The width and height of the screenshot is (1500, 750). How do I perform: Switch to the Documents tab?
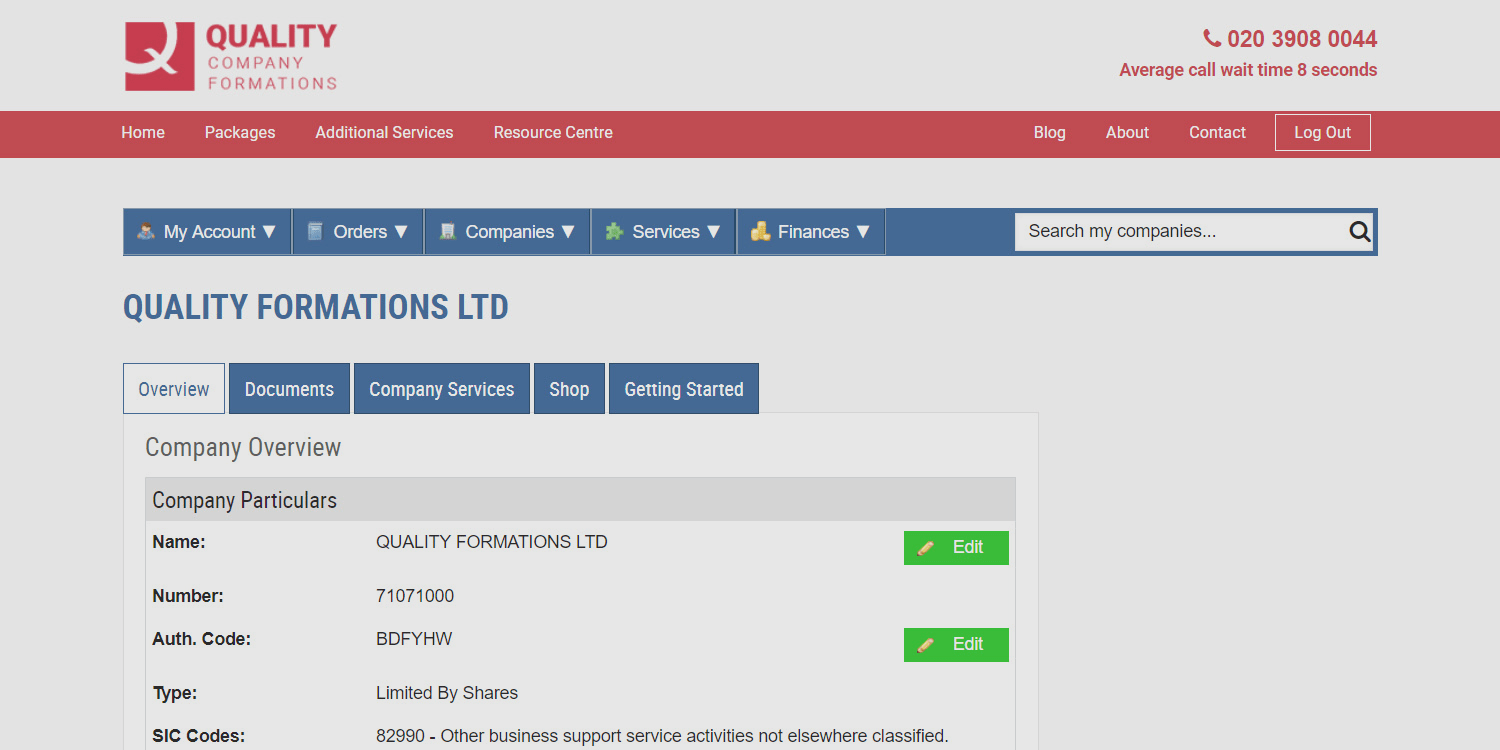(x=289, y=388)
